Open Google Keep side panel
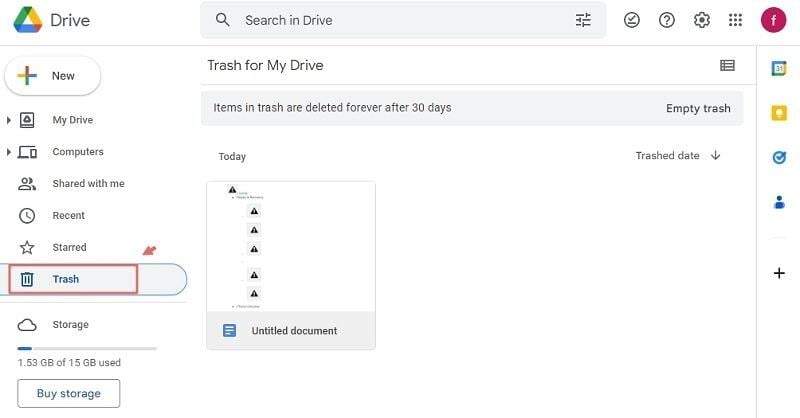800x418 pixels. coord(779,113)
